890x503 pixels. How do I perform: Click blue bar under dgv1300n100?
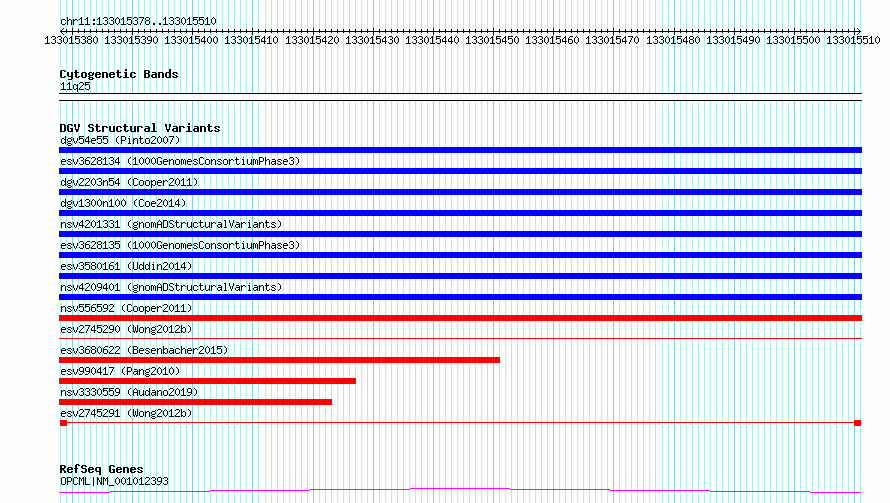(x=460, y=213)
